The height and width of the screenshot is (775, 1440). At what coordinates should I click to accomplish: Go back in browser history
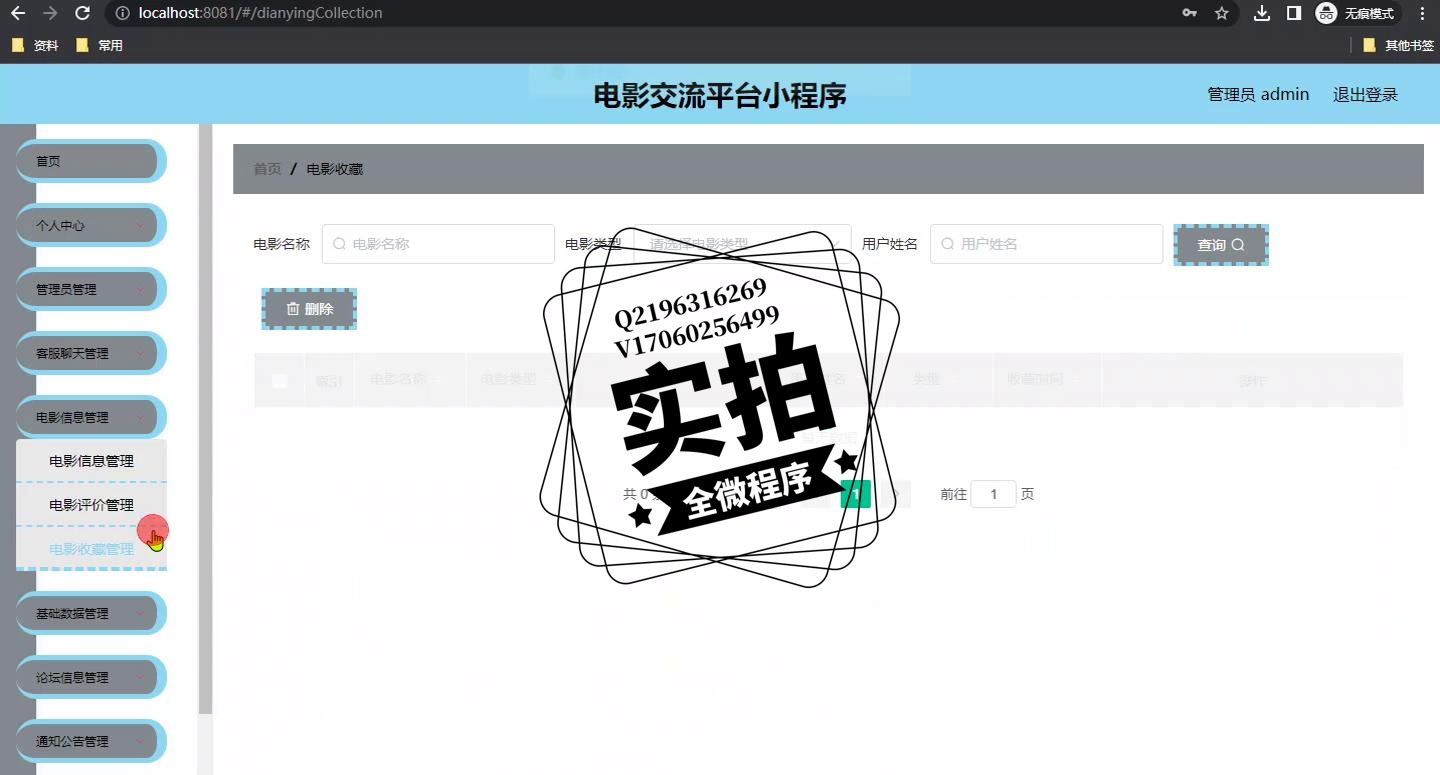[x=18, y=14]
